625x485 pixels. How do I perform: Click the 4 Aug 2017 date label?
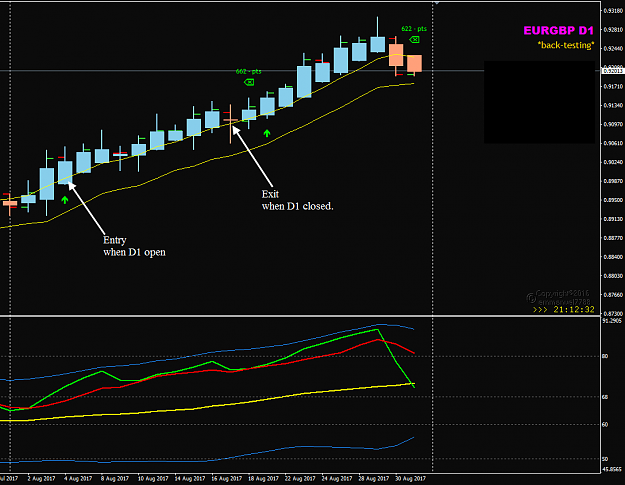pyautogui.click(x=78, y=478)
